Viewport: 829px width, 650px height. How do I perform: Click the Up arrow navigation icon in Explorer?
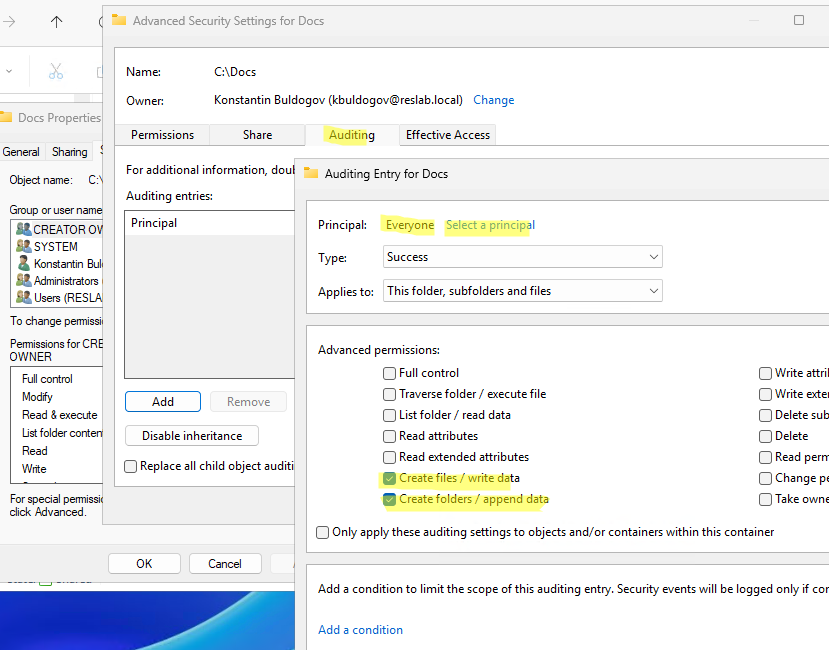point(56,21)
